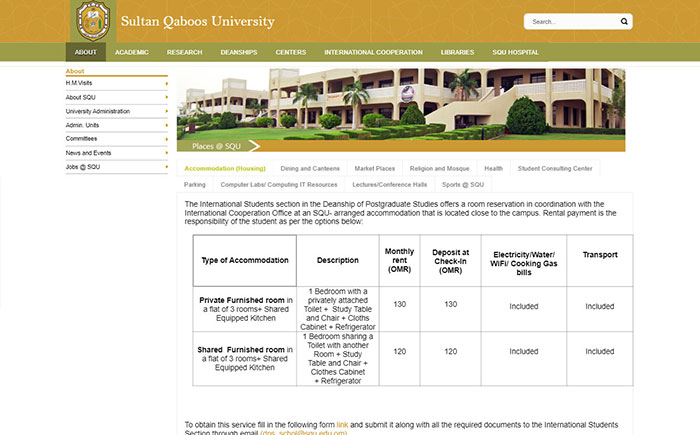This screenshot has width=700, height=435.
Task: Click the Shared Furnished room cell
Action: [x=245, y=359]
